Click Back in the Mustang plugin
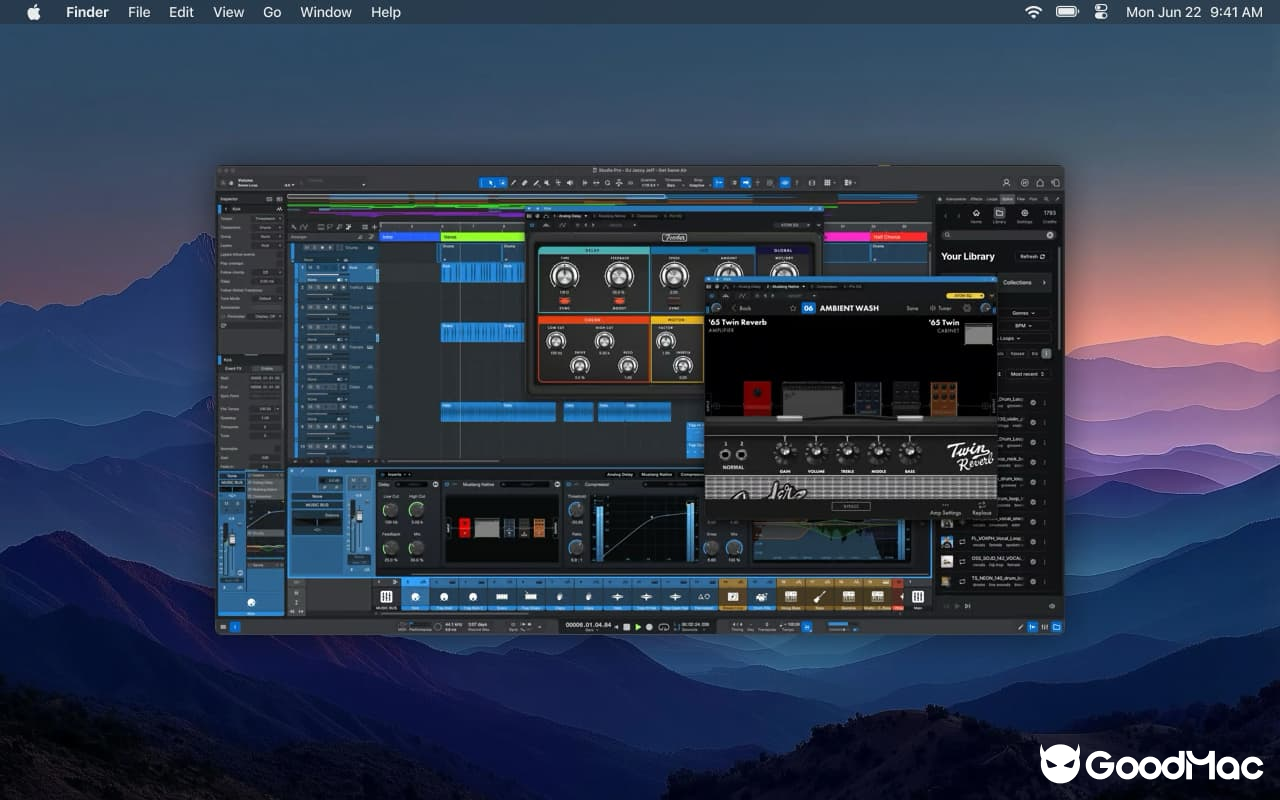 pyautogui.click(x=743, y=308)
